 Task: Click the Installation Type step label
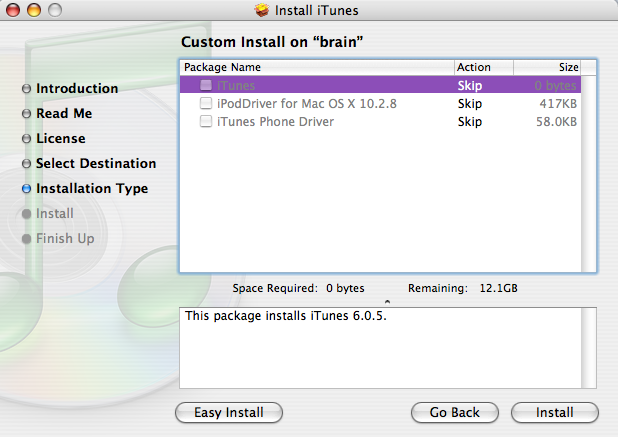coord(92,189)
